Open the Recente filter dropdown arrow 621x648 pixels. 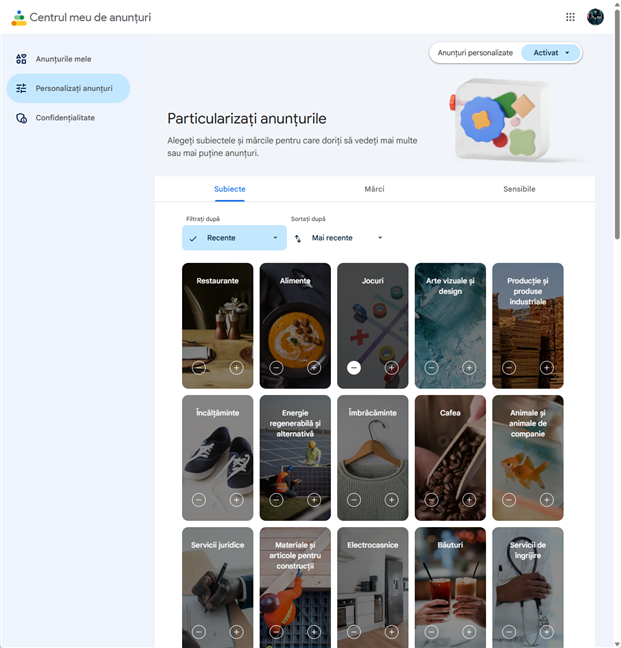pyautogui.click(x=275, y=238)
